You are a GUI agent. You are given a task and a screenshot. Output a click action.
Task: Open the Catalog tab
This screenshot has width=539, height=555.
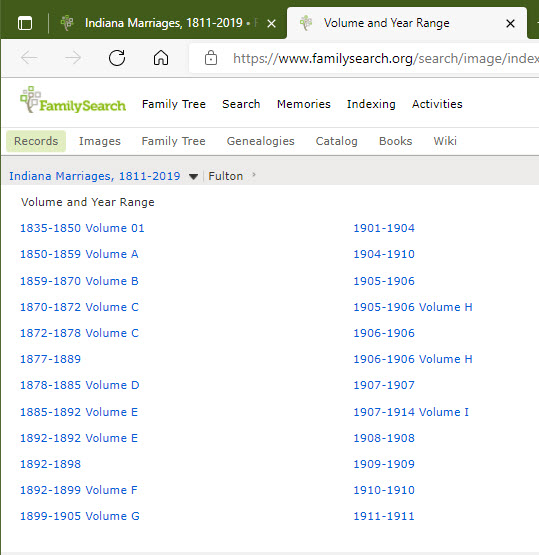pyautogui.click(x=337, y=141)
